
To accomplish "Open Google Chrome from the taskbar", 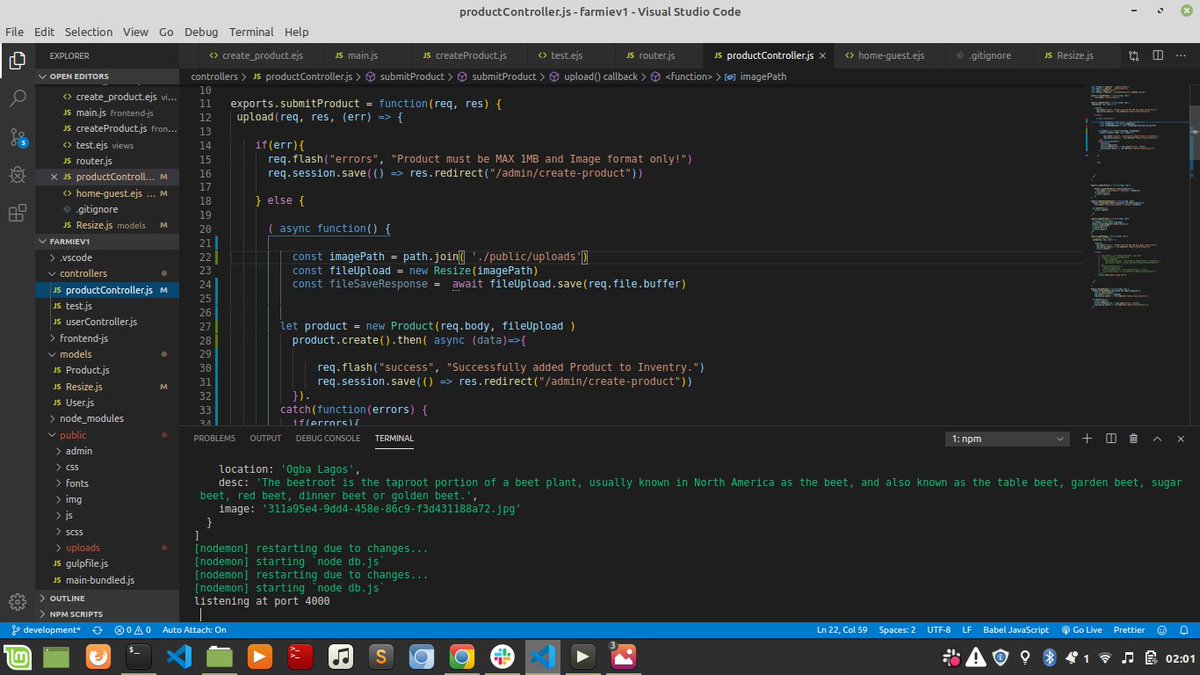I will tap(461, 657).
